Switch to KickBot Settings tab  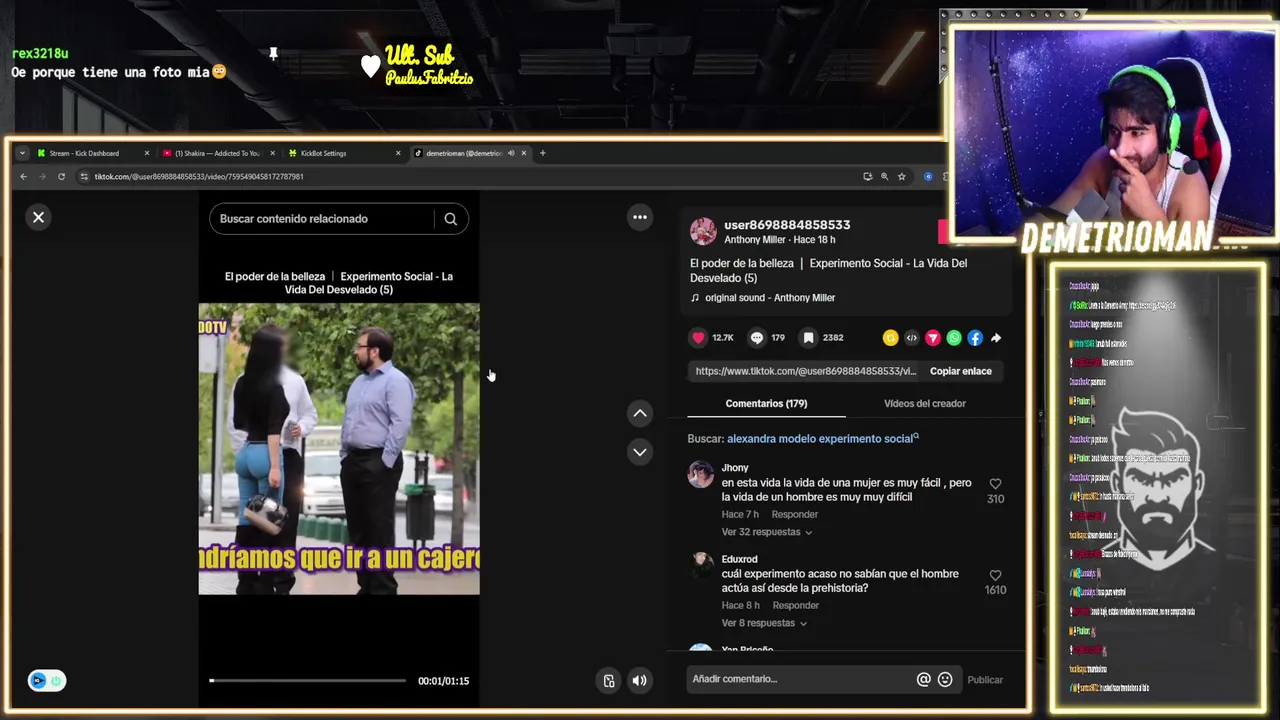(x=343, y=153)
